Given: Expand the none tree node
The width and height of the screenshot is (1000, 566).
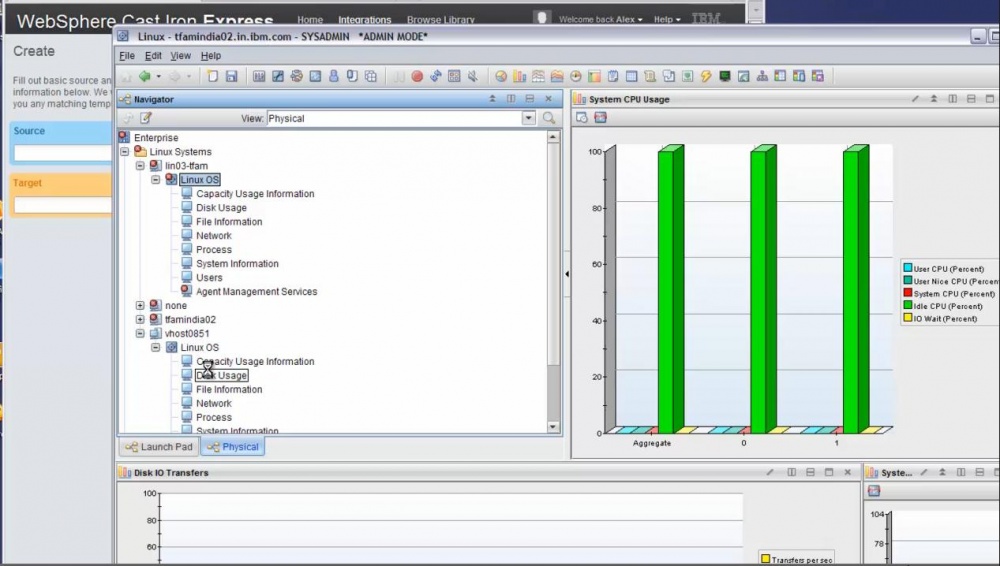Looking at the screenshot, I should point(140,306).
